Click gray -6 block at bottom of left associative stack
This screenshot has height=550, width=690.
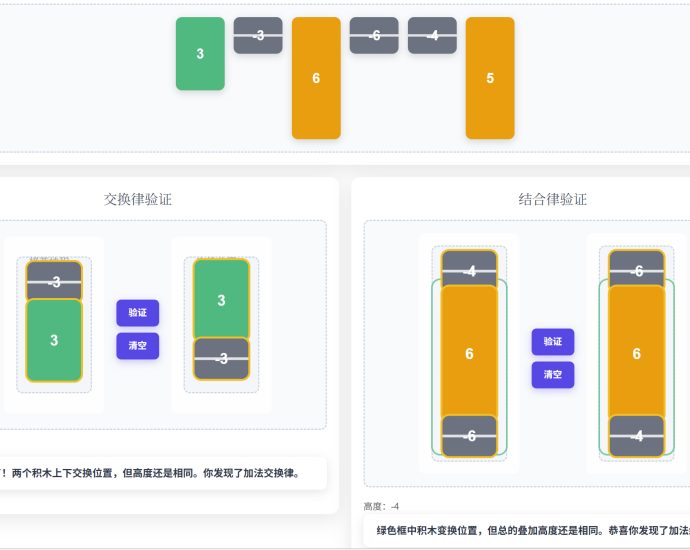point(470,436)
